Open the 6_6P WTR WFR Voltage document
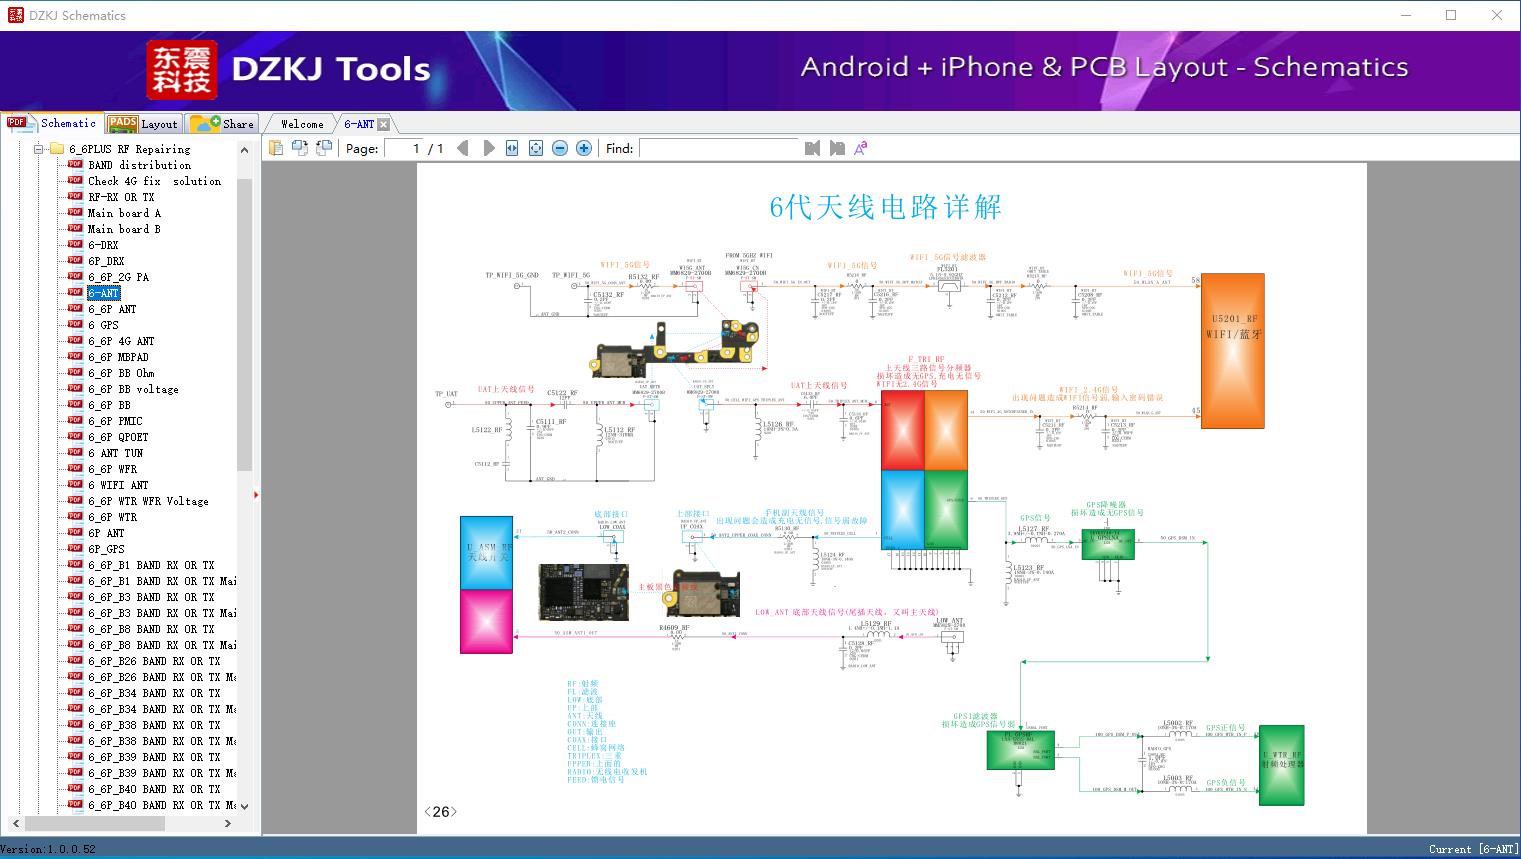 [148, 501]
